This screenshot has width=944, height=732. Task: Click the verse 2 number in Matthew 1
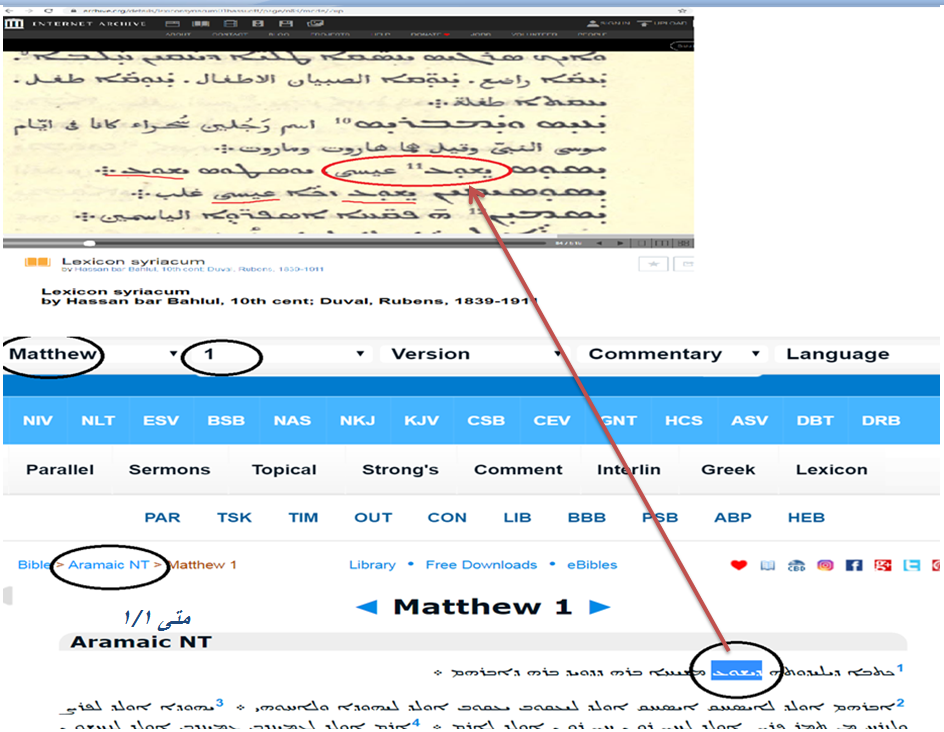[899, 702]
